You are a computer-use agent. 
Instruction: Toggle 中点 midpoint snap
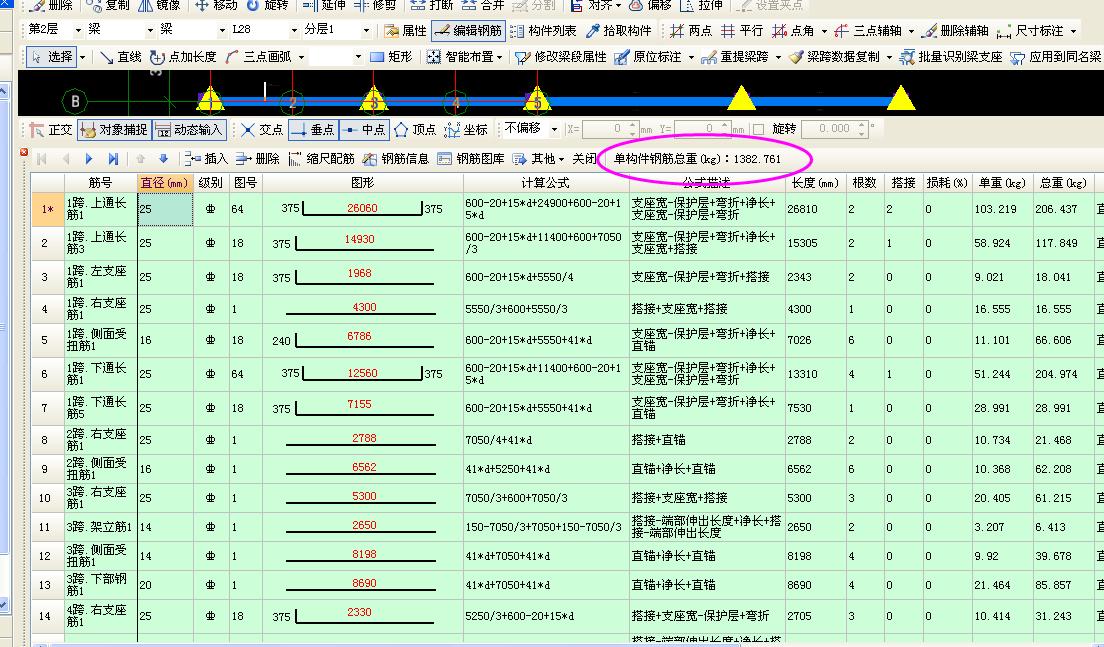click(364, 130)
